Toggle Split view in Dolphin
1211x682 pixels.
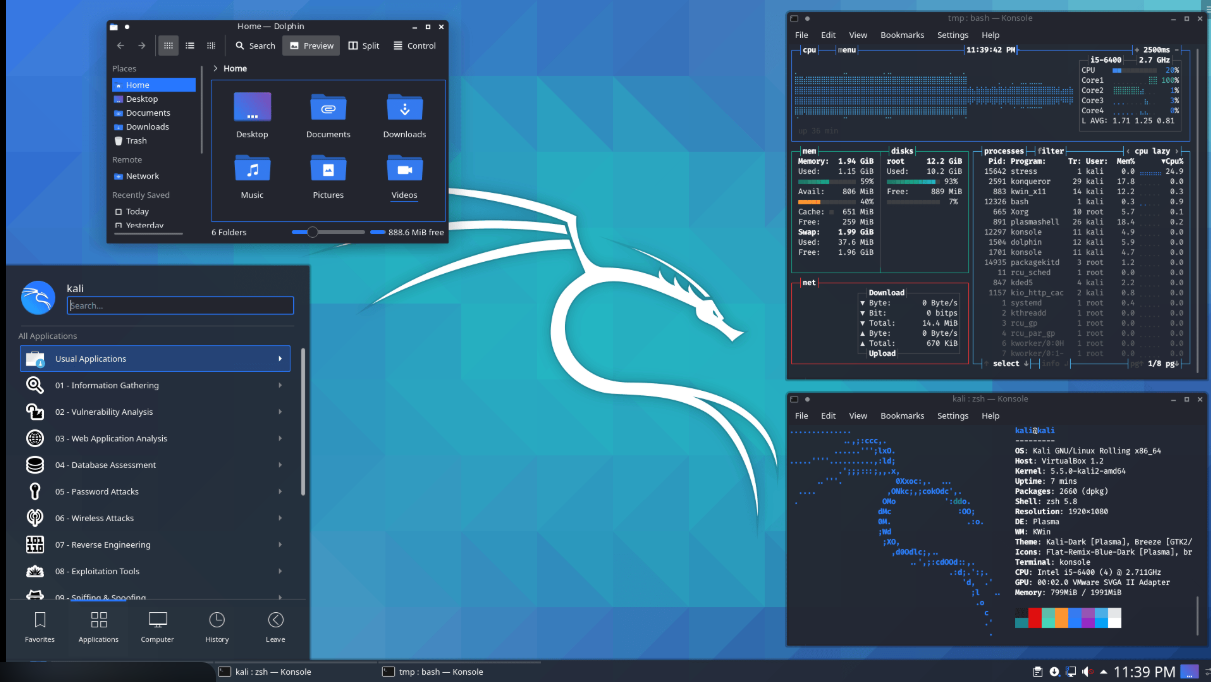tap(364, 46)
